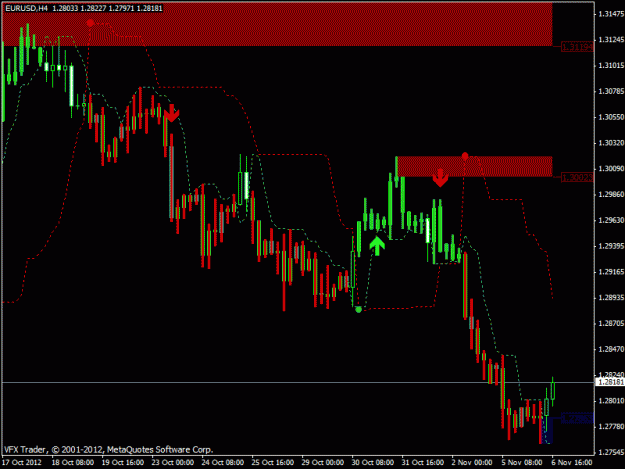Click price axis label 1.29165
Viewport: 625px width, 469px height.
[611, 272]
